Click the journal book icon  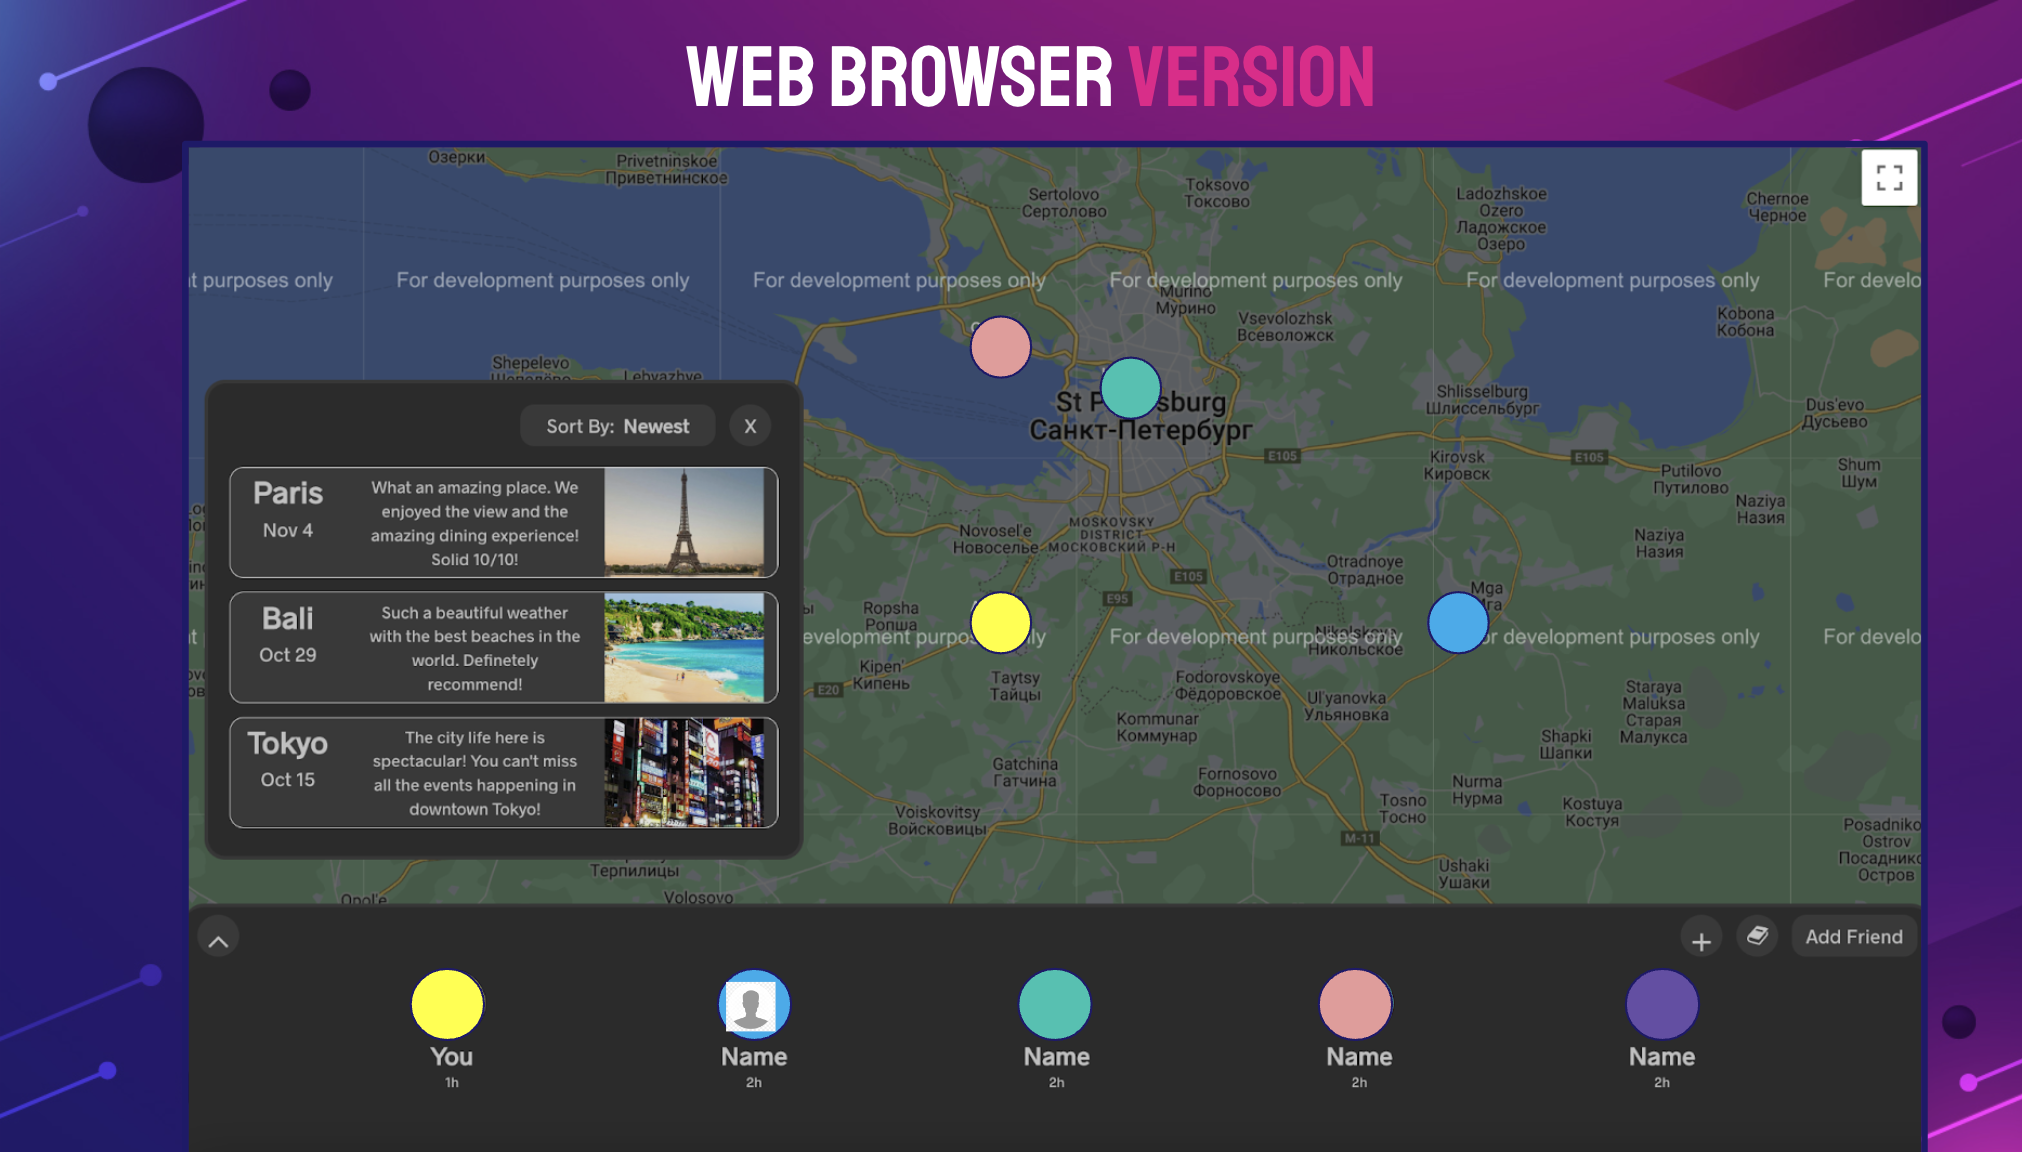tap(1757, 936)
